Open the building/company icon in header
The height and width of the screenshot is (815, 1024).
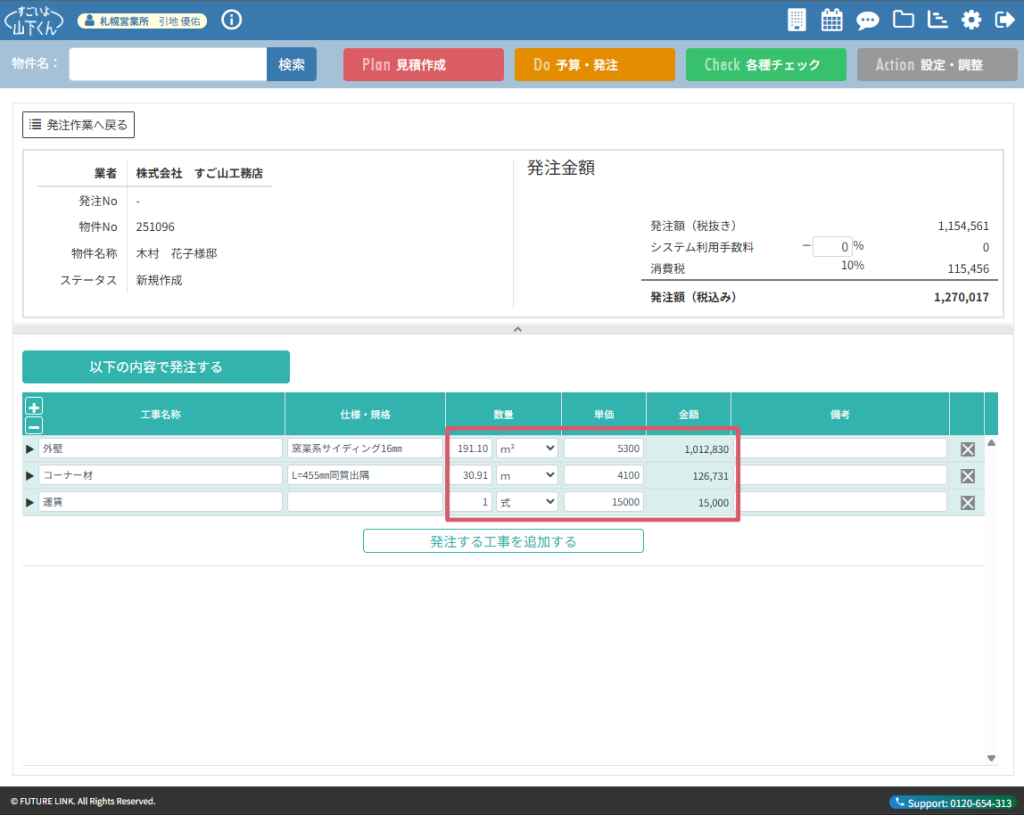pyautogui.click(x=797, y=20)
